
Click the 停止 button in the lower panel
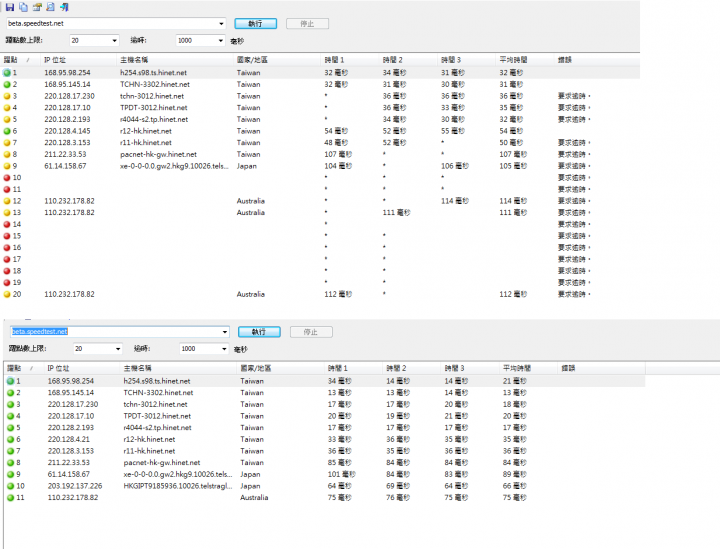pyautogui.click(x=311, y=332)
